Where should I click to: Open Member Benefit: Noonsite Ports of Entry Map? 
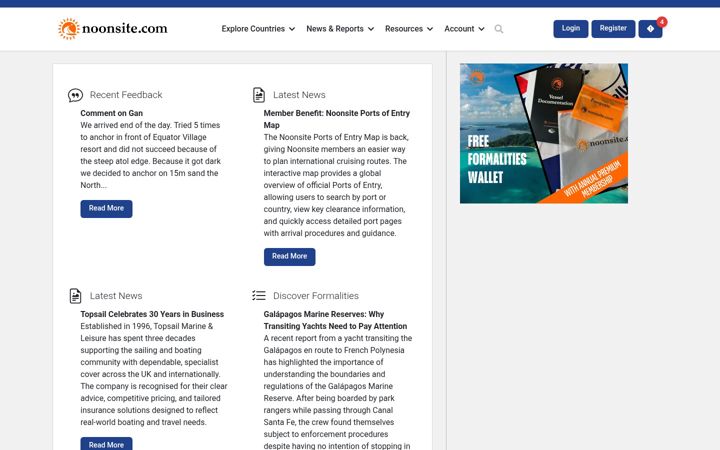(x=337, y=119)
